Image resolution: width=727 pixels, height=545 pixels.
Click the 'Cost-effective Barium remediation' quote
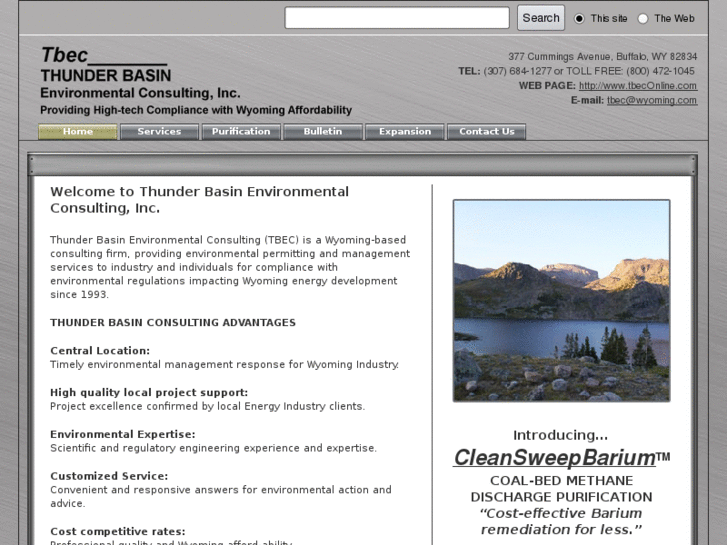tap(561, 521)
